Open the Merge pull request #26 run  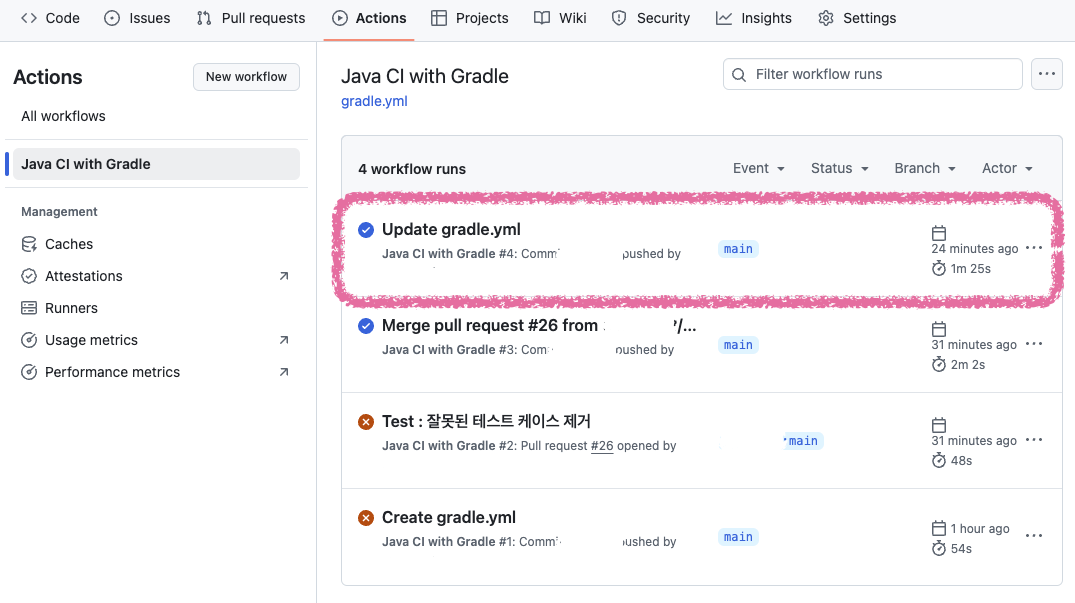pyautogui.click(x=539, y=325)
